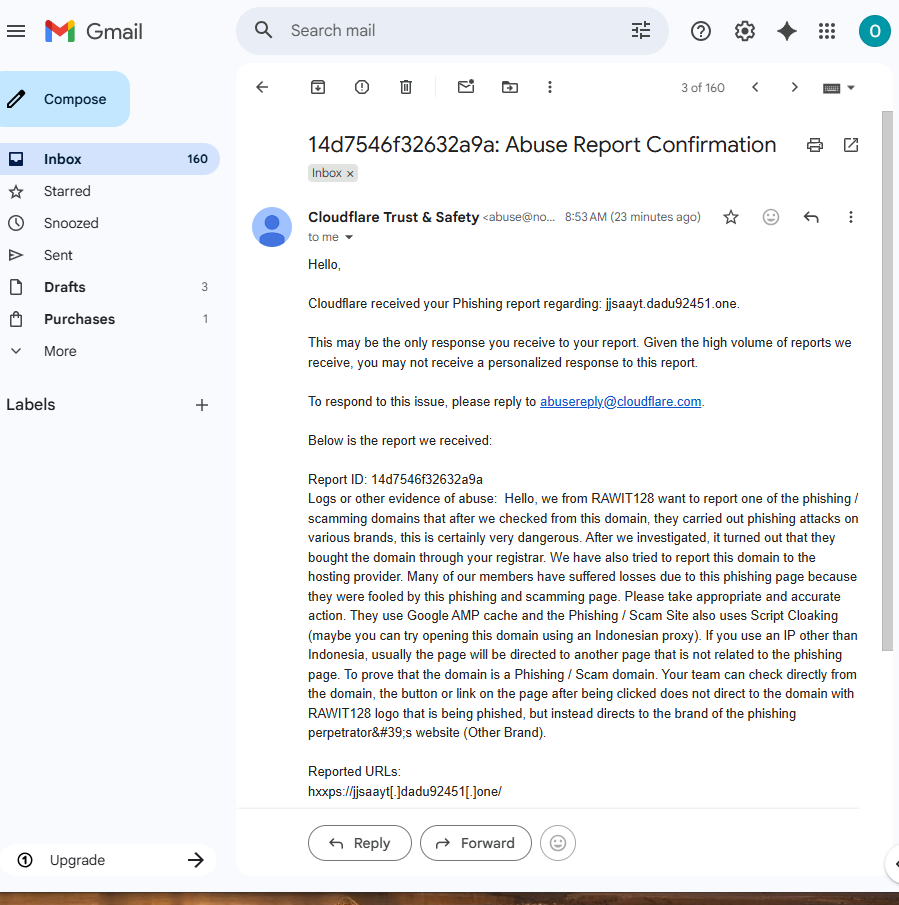Add emoji reaction in message header
899x905 pixels.
point(771,217)
